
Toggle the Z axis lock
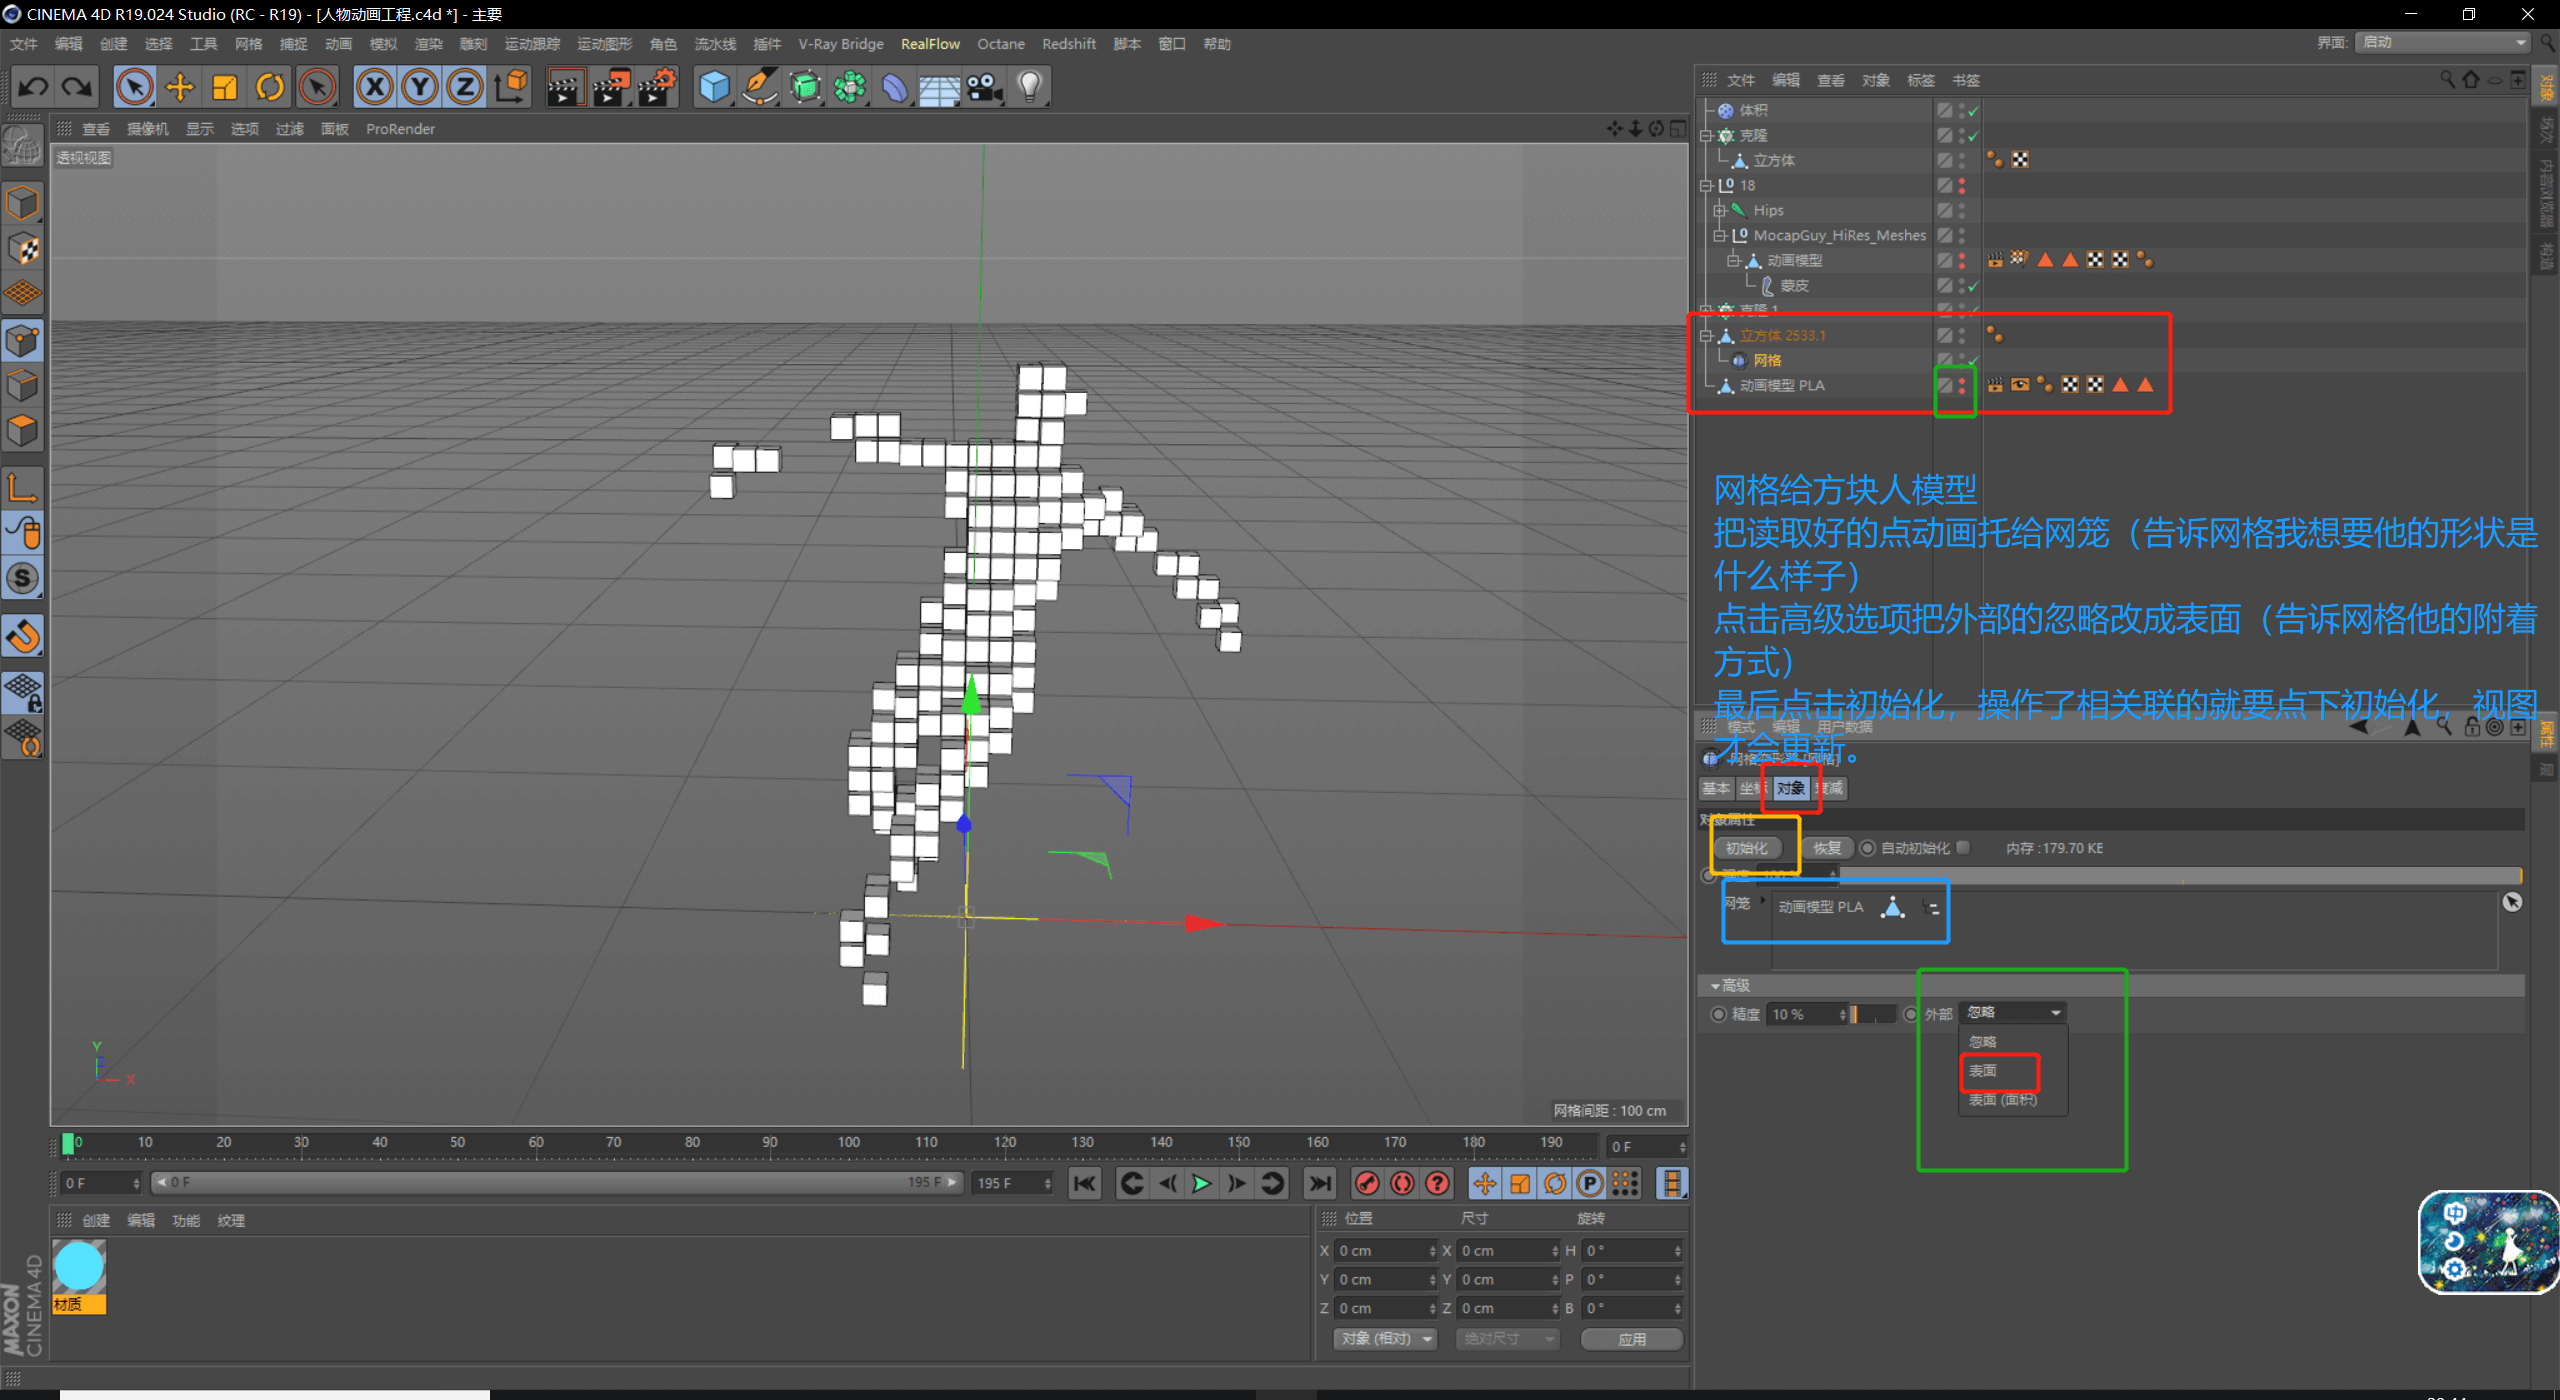click(x=465, y=87)
